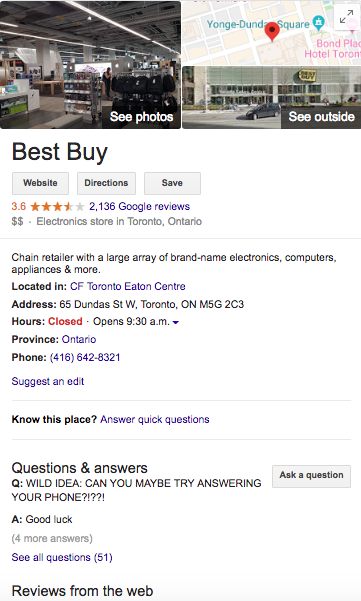Follow the Ontario province link

tap(79, 340)
